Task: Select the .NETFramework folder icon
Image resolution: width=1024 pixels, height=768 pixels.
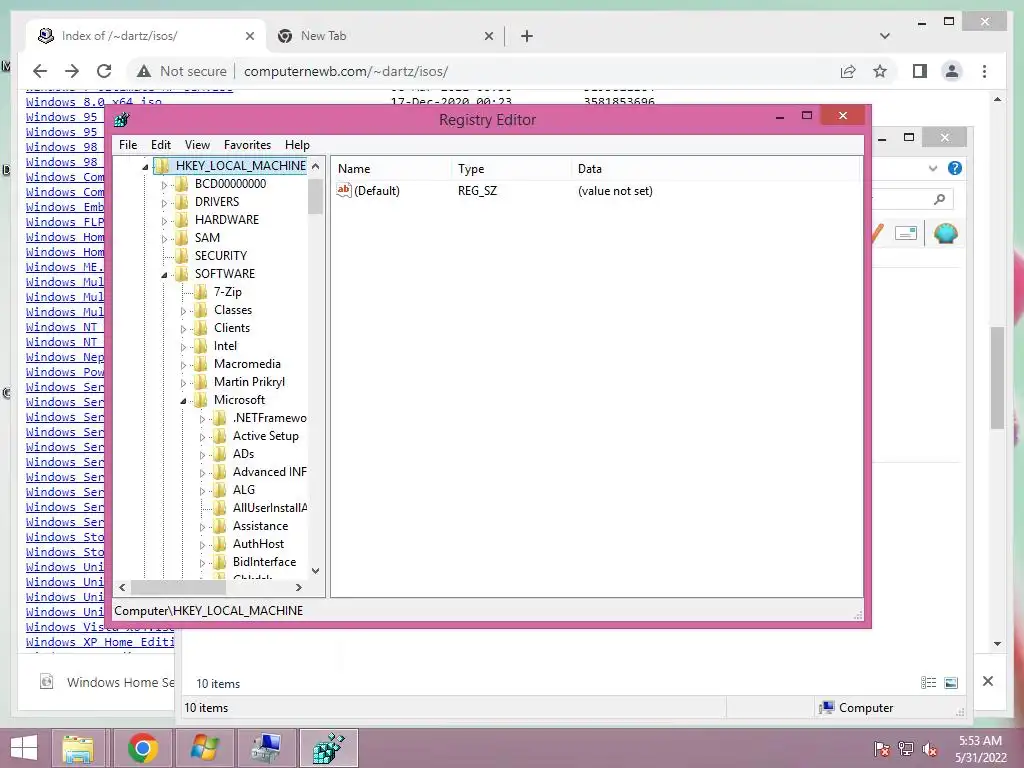Action: [220, 418]
